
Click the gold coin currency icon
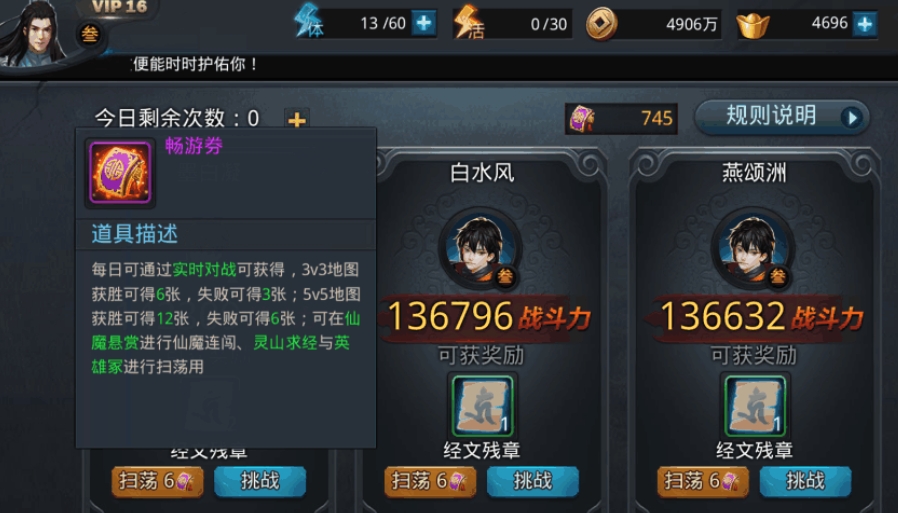(601, 24)
